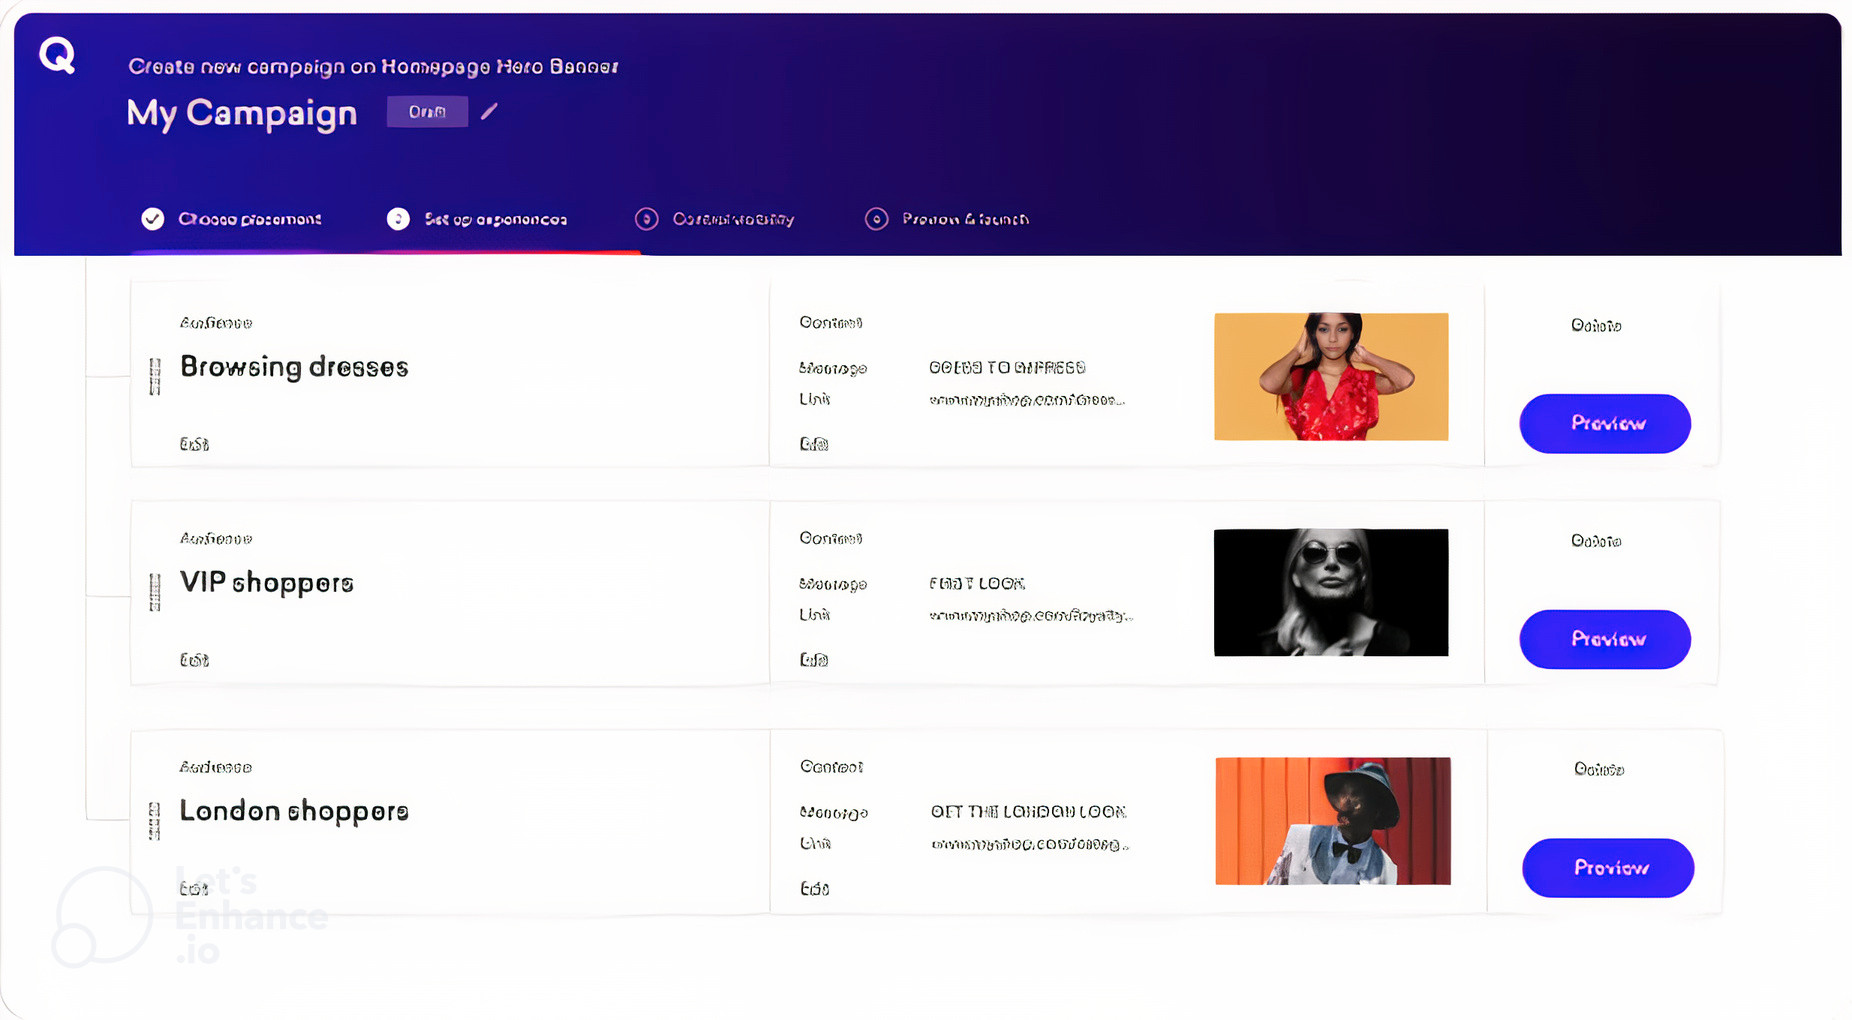
Task: Preview the Browsing dresses experience
Action: coord(1605,423)
